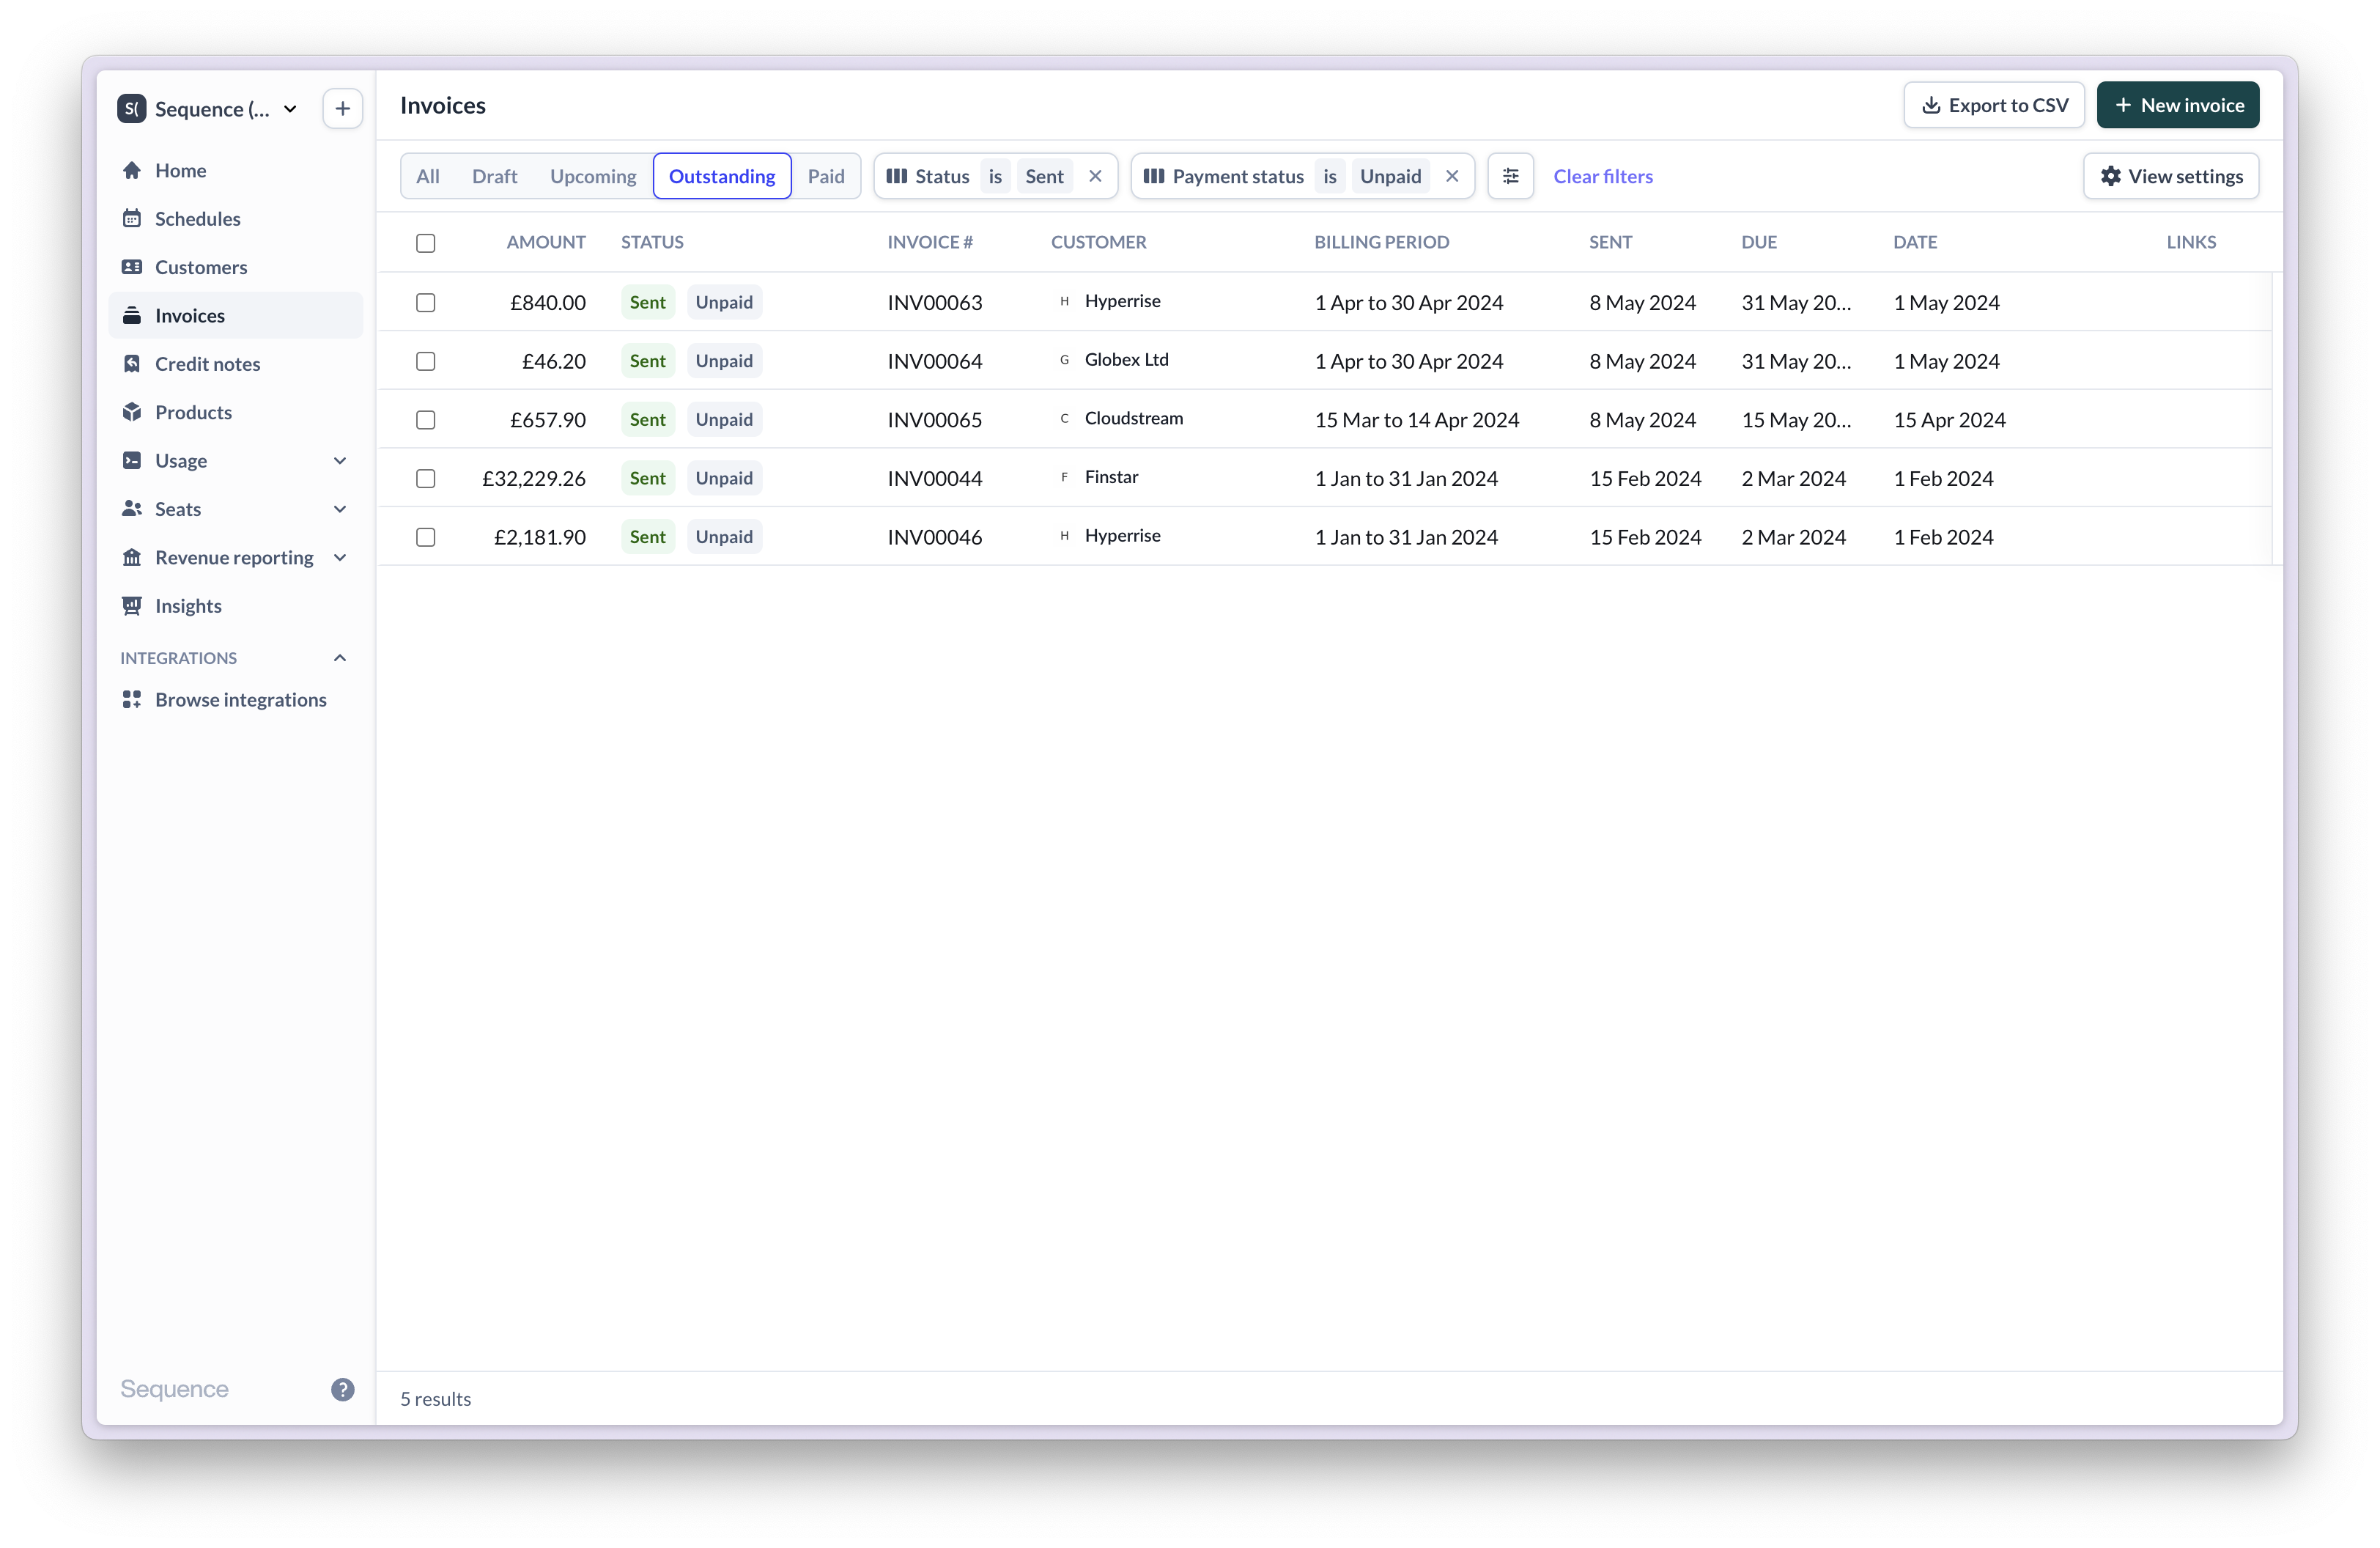Click the Usage terminal icon

(132, 460)
